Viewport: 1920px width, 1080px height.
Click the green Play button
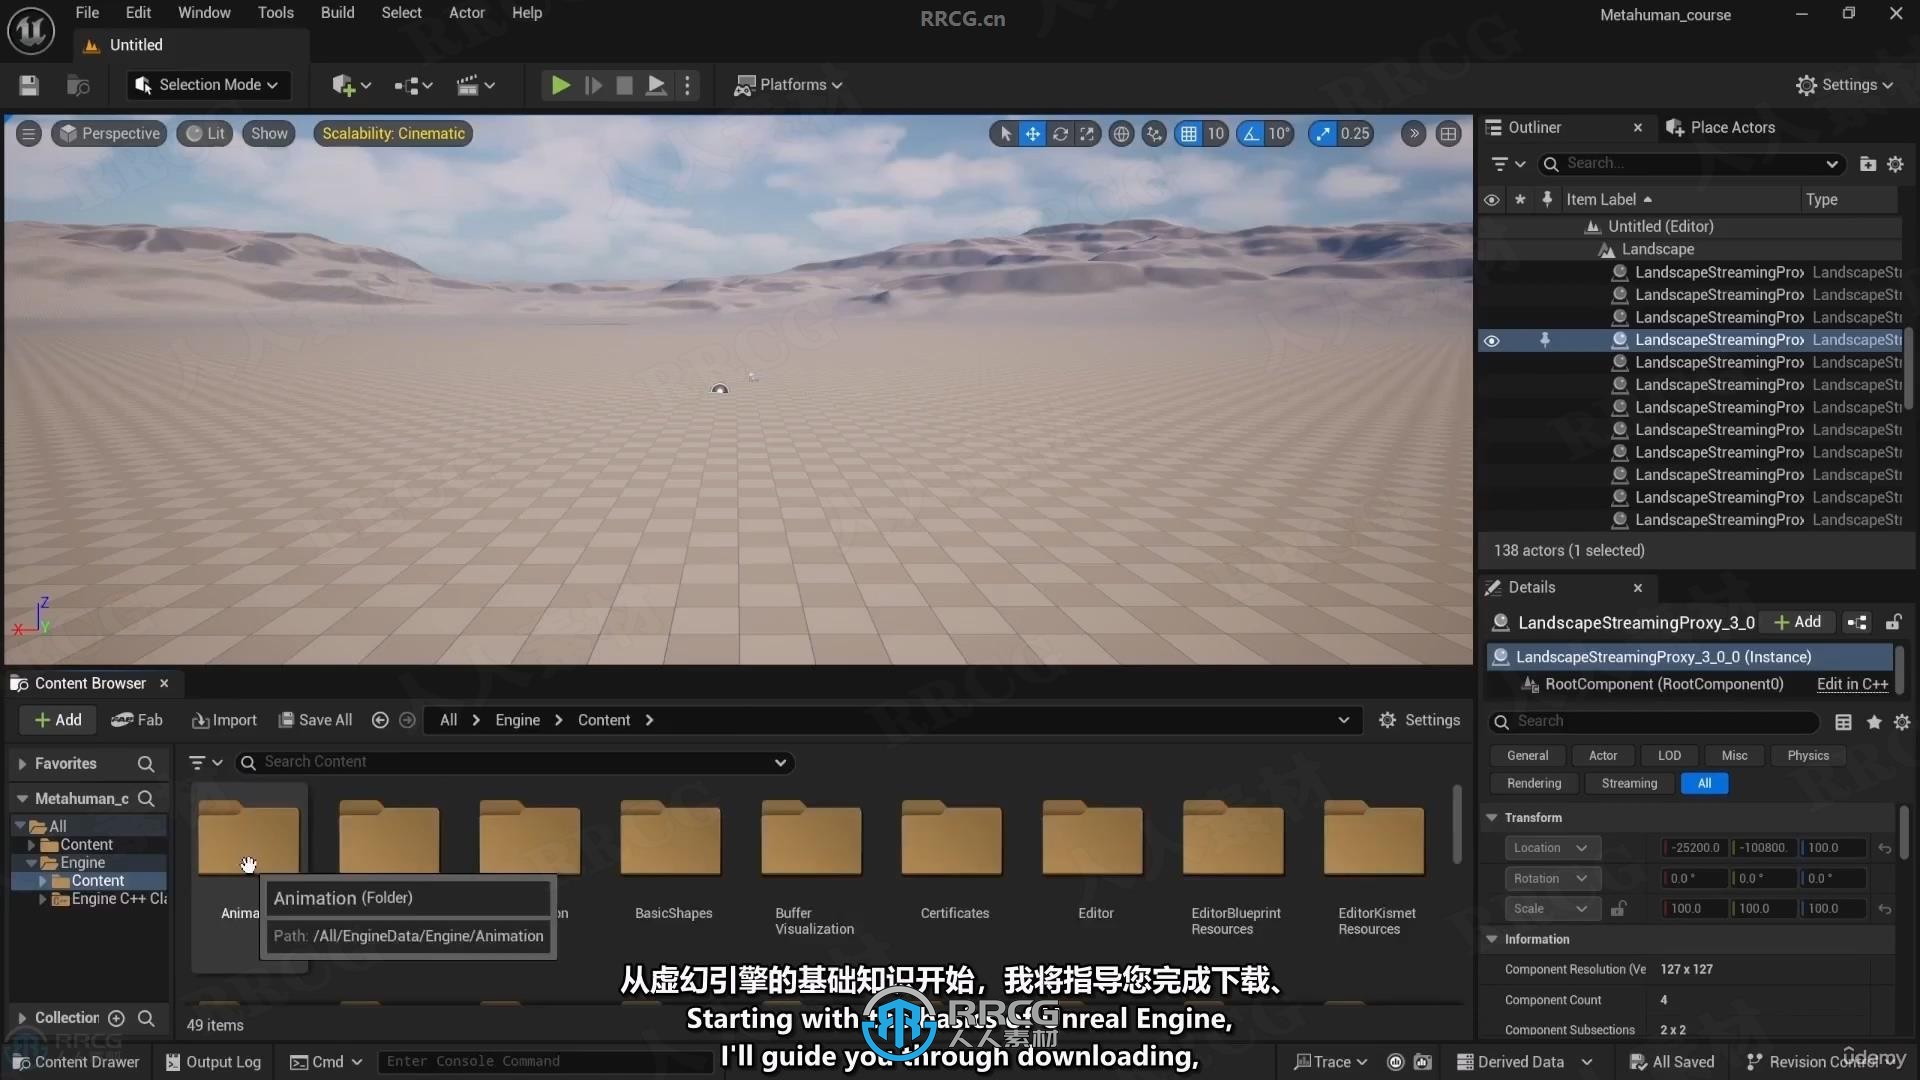[x=560, y=85]
